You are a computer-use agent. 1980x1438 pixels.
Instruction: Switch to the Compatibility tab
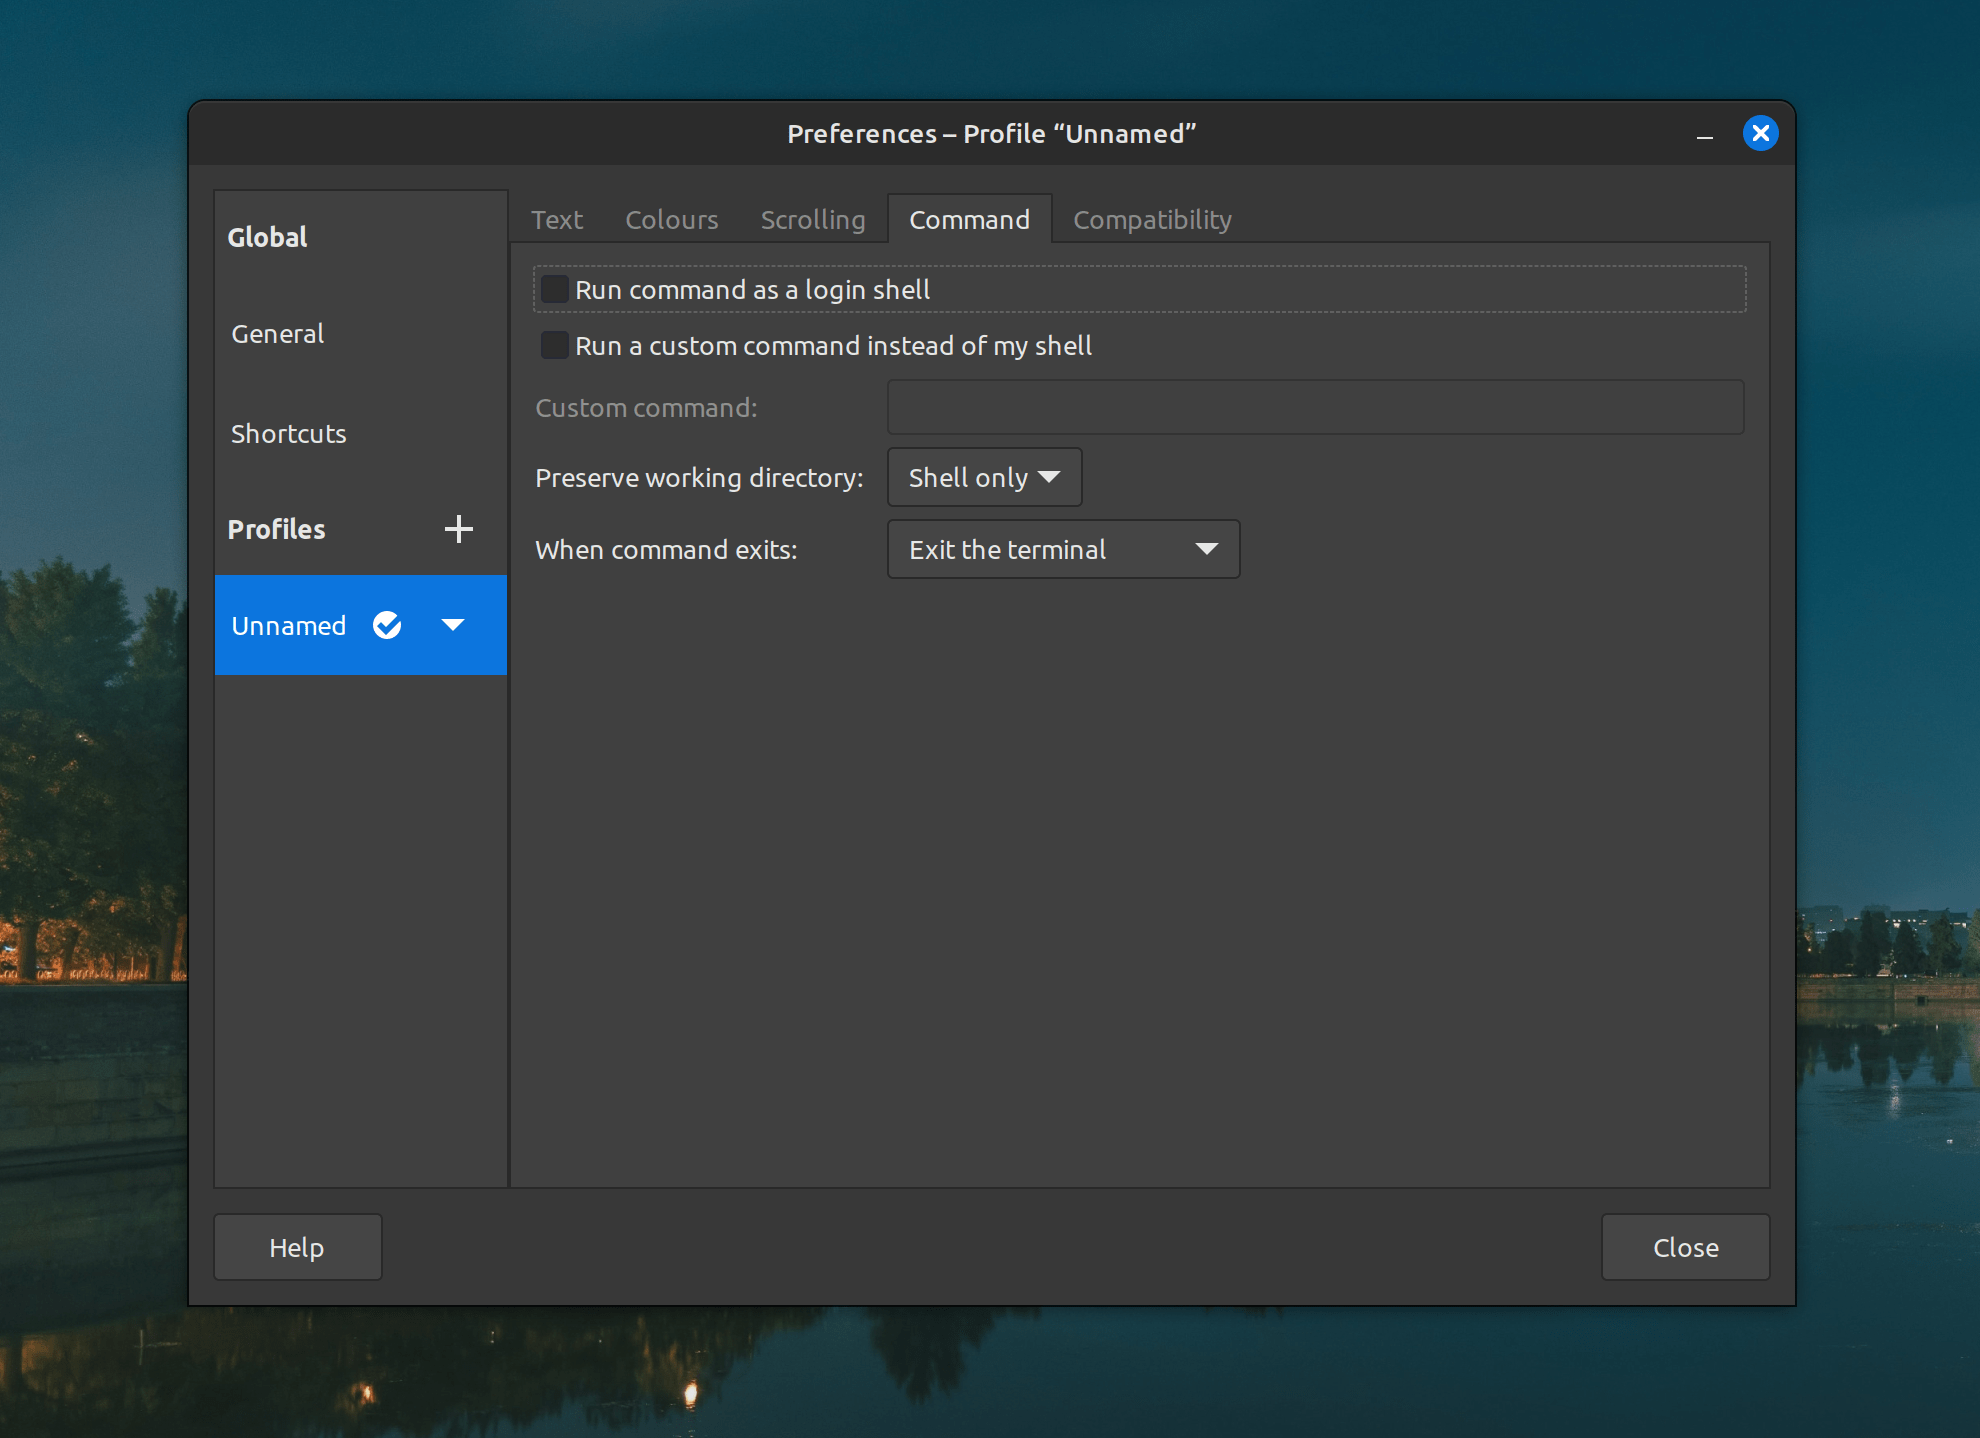click(1151, 219)
